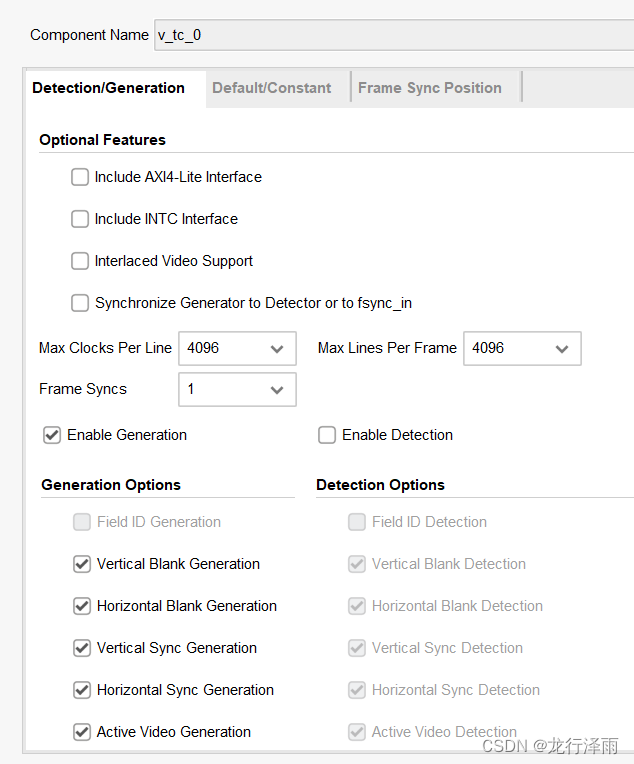Switch to Default/Constant tab

coord(271,88)
